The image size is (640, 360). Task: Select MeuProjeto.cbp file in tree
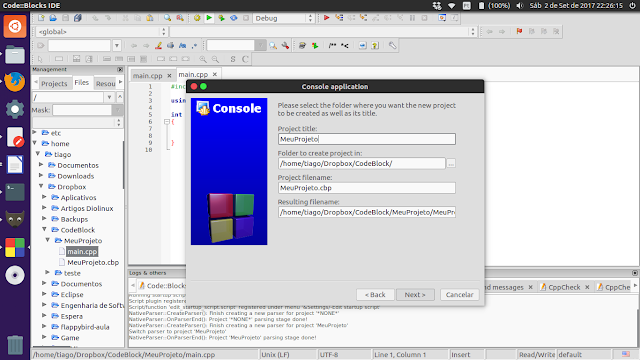point(93,262)
